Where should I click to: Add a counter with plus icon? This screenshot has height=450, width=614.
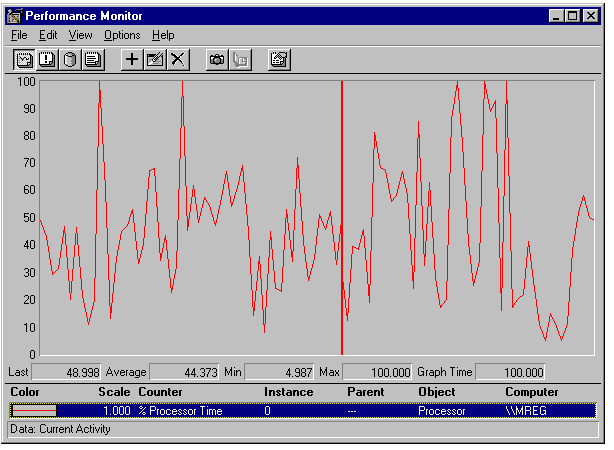pyautogui.click(x=131, y=60)
